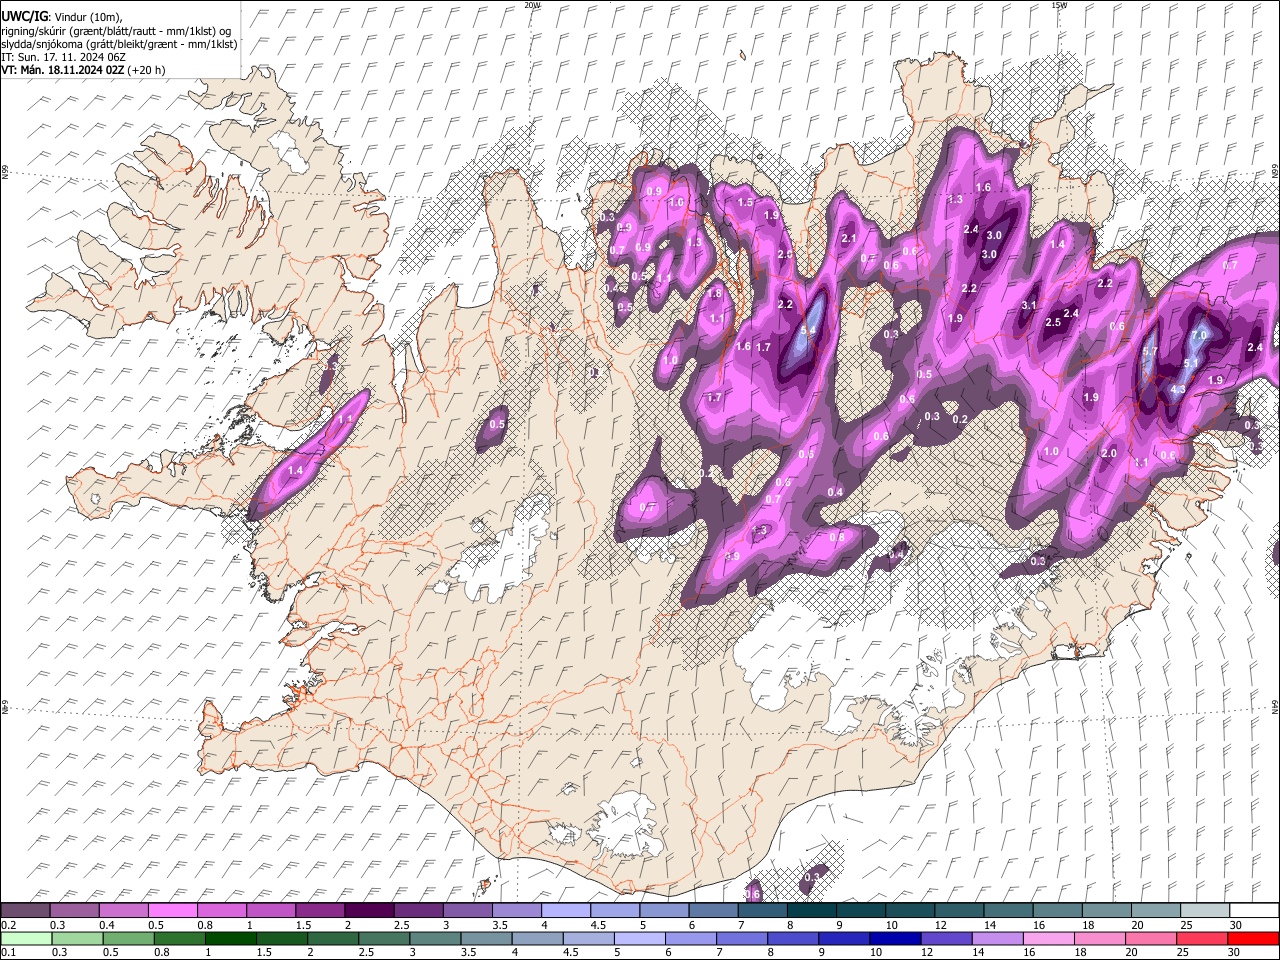The height and width of the screenshot is (960, 1280).
Task: Pick the darkest green rain swatch from 1 to 1.5
Action: tap(231, 938)
